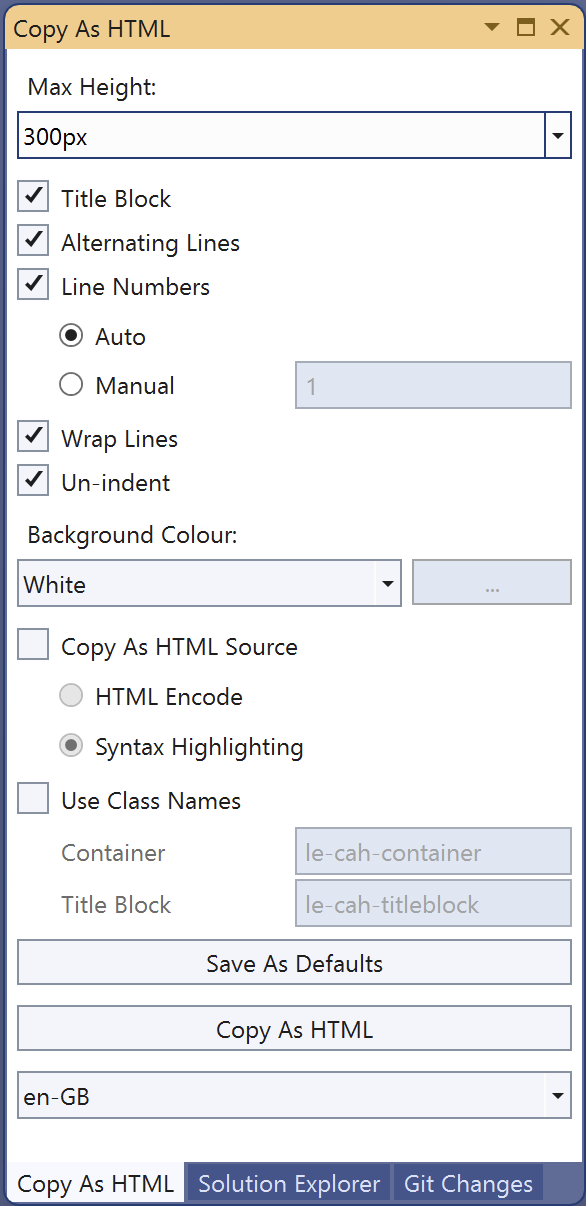Disable the Un-indent setting
The image size is (586, 1206).
33,480
